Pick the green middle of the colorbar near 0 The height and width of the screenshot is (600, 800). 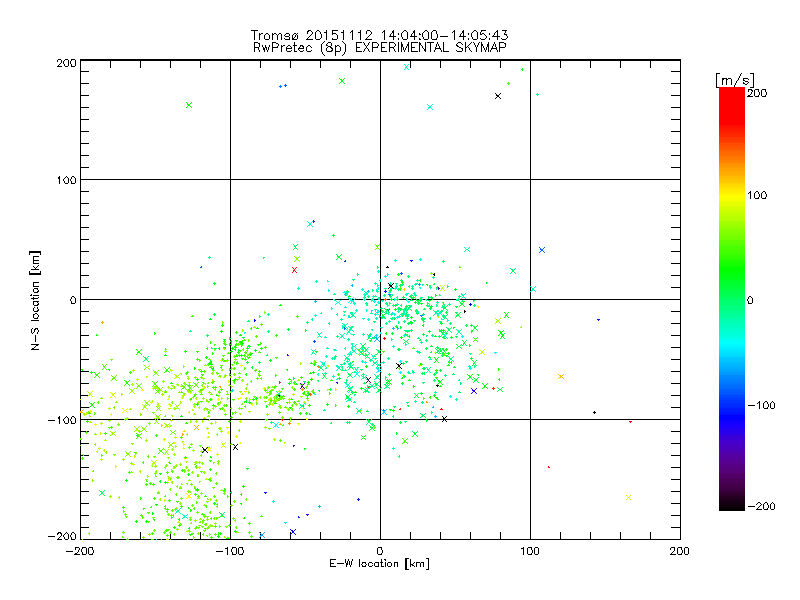click(732, 299)
